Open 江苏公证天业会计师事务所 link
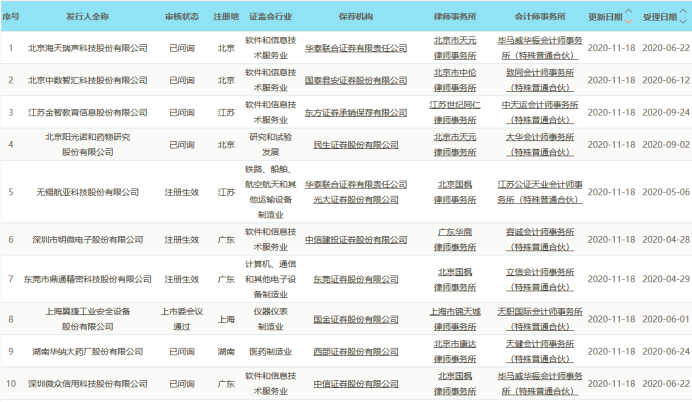692x402 pixels. 540,192
